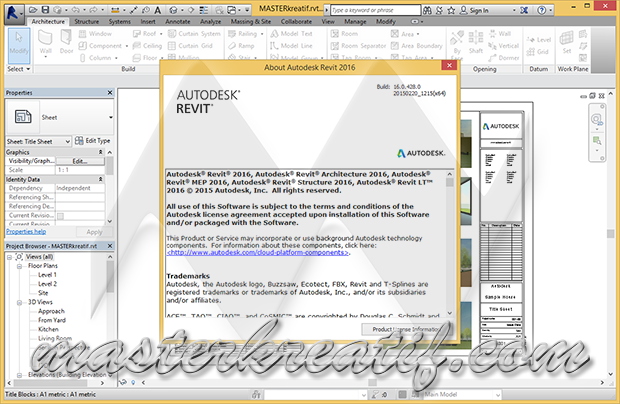Click the Open folder icon in quick access toolbar
Image resolution: width=620 pixels, height=404 pixels.
pyautogui.click(x=33, y=10)
